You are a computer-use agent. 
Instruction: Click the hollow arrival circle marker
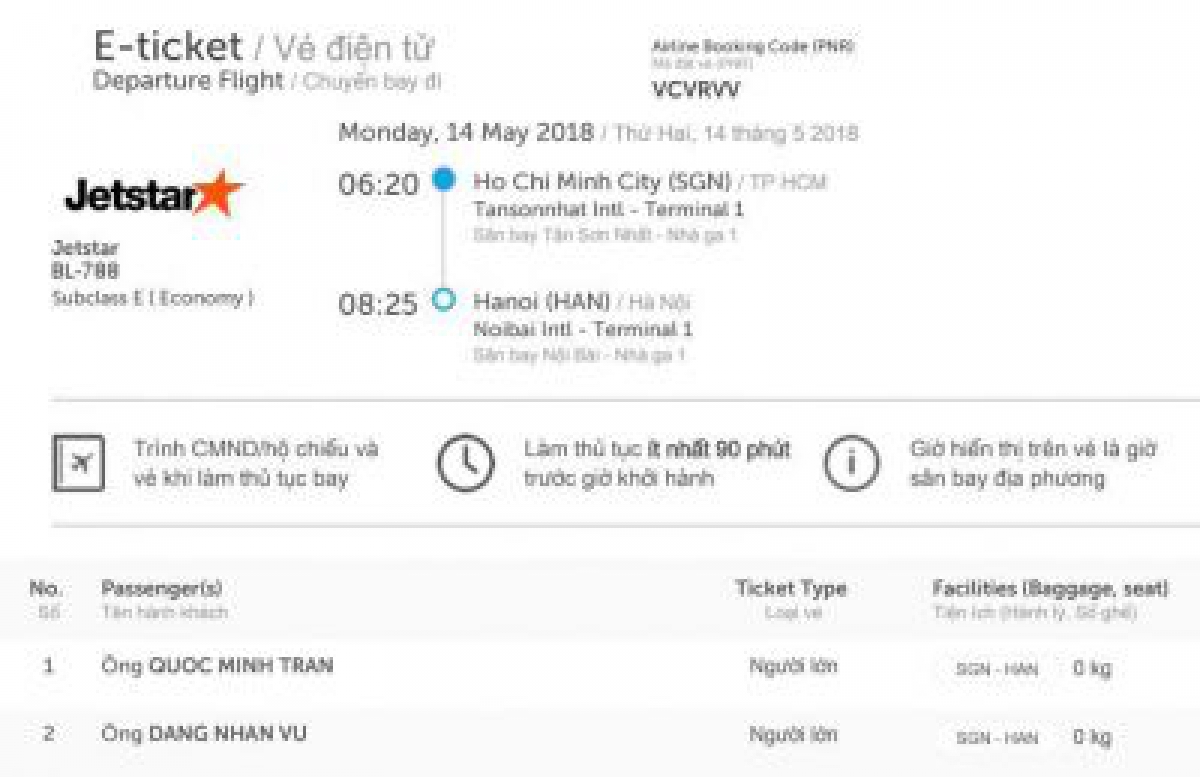click(443, 299)
